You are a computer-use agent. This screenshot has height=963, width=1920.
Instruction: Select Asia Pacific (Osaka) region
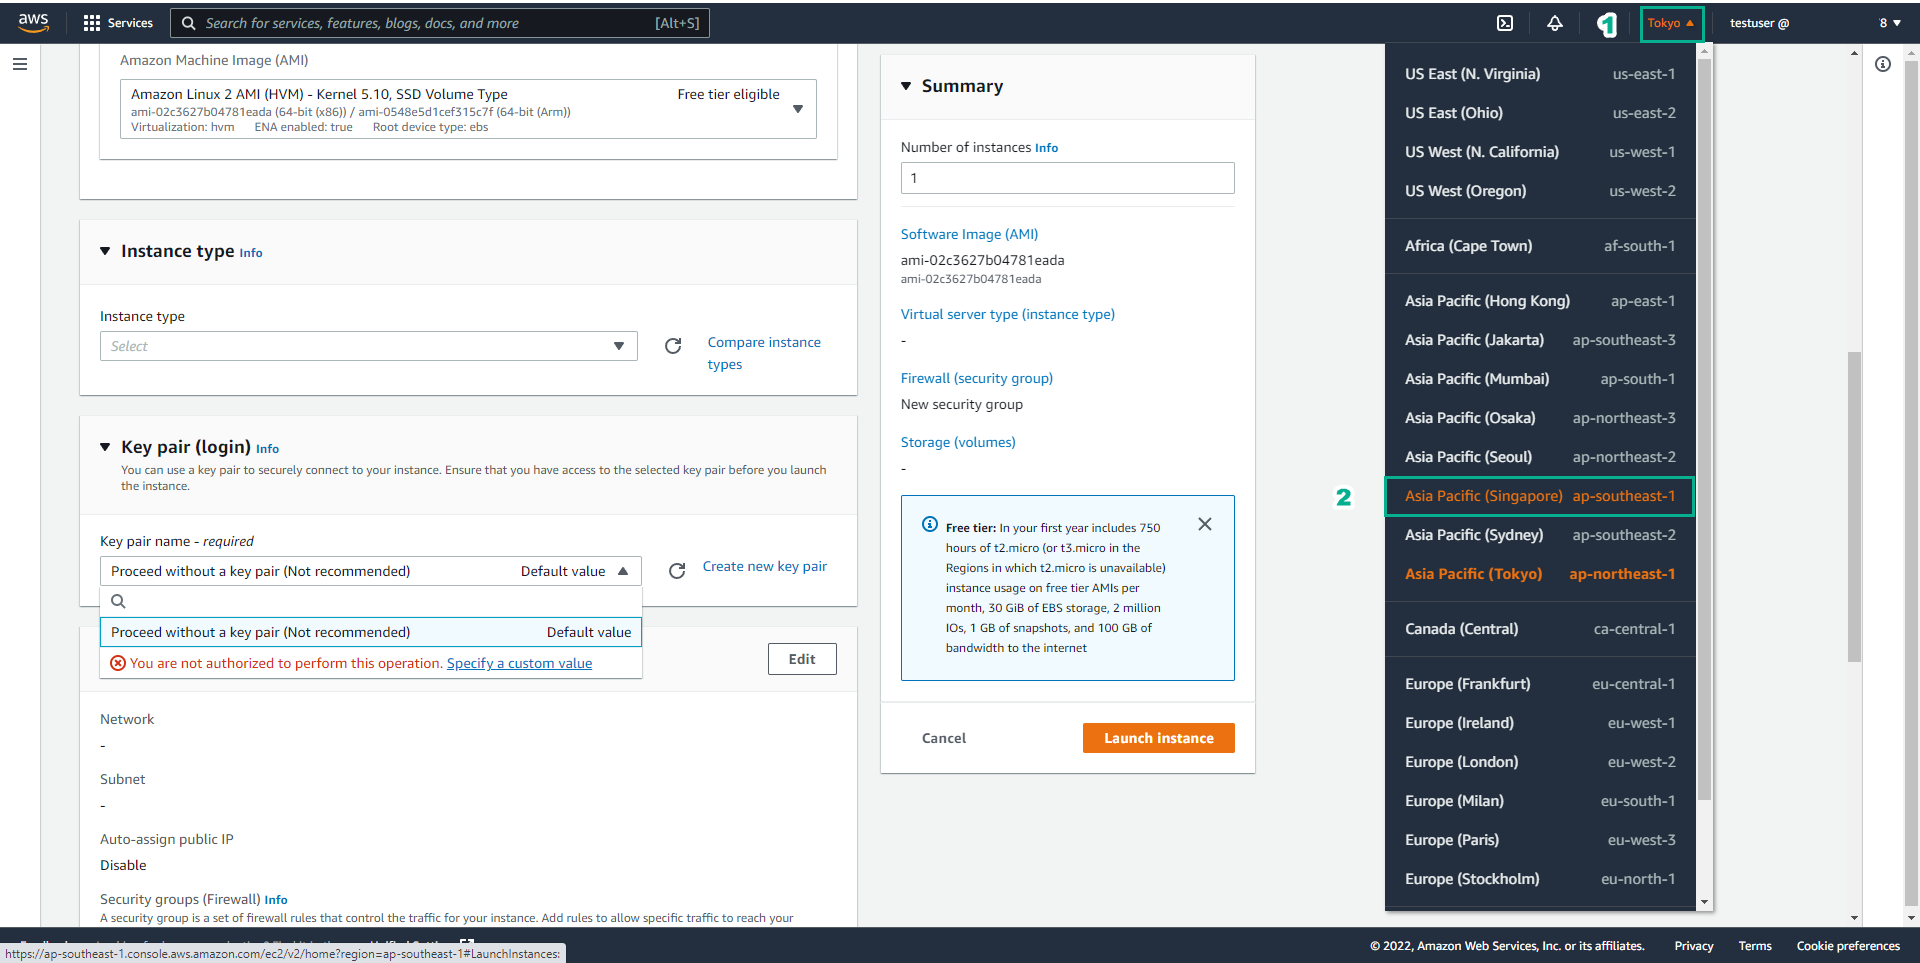click(x=1540, y=418)
